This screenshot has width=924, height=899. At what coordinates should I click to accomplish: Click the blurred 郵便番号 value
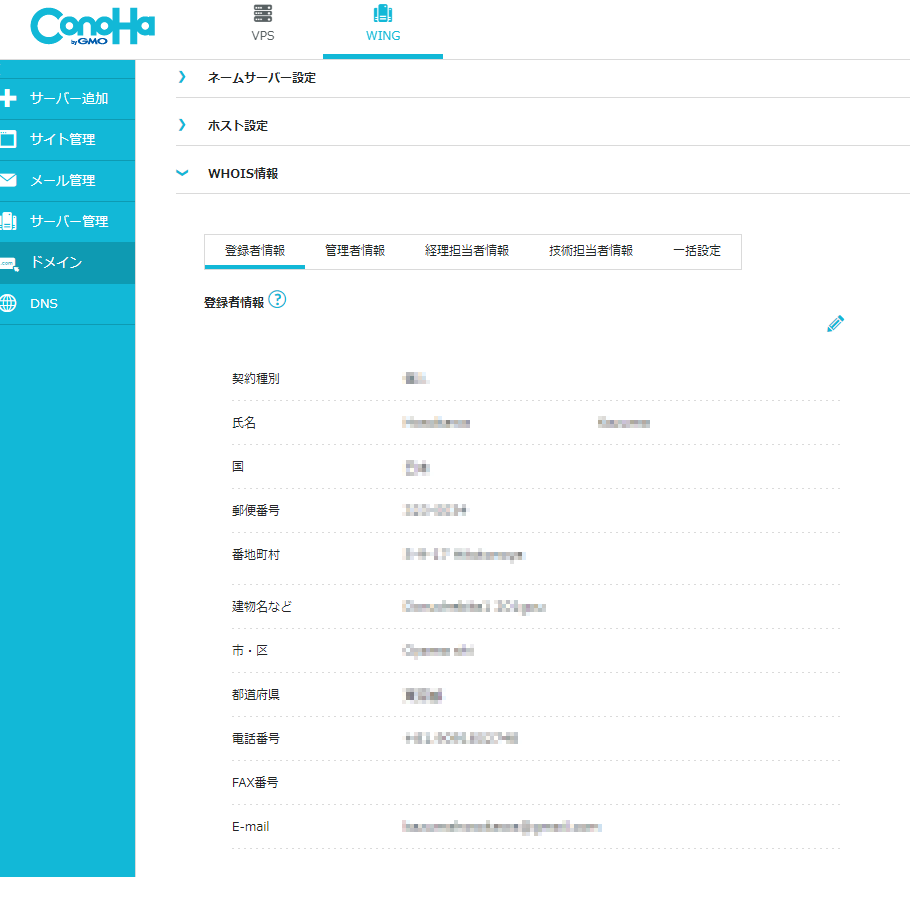click(435, 511)
